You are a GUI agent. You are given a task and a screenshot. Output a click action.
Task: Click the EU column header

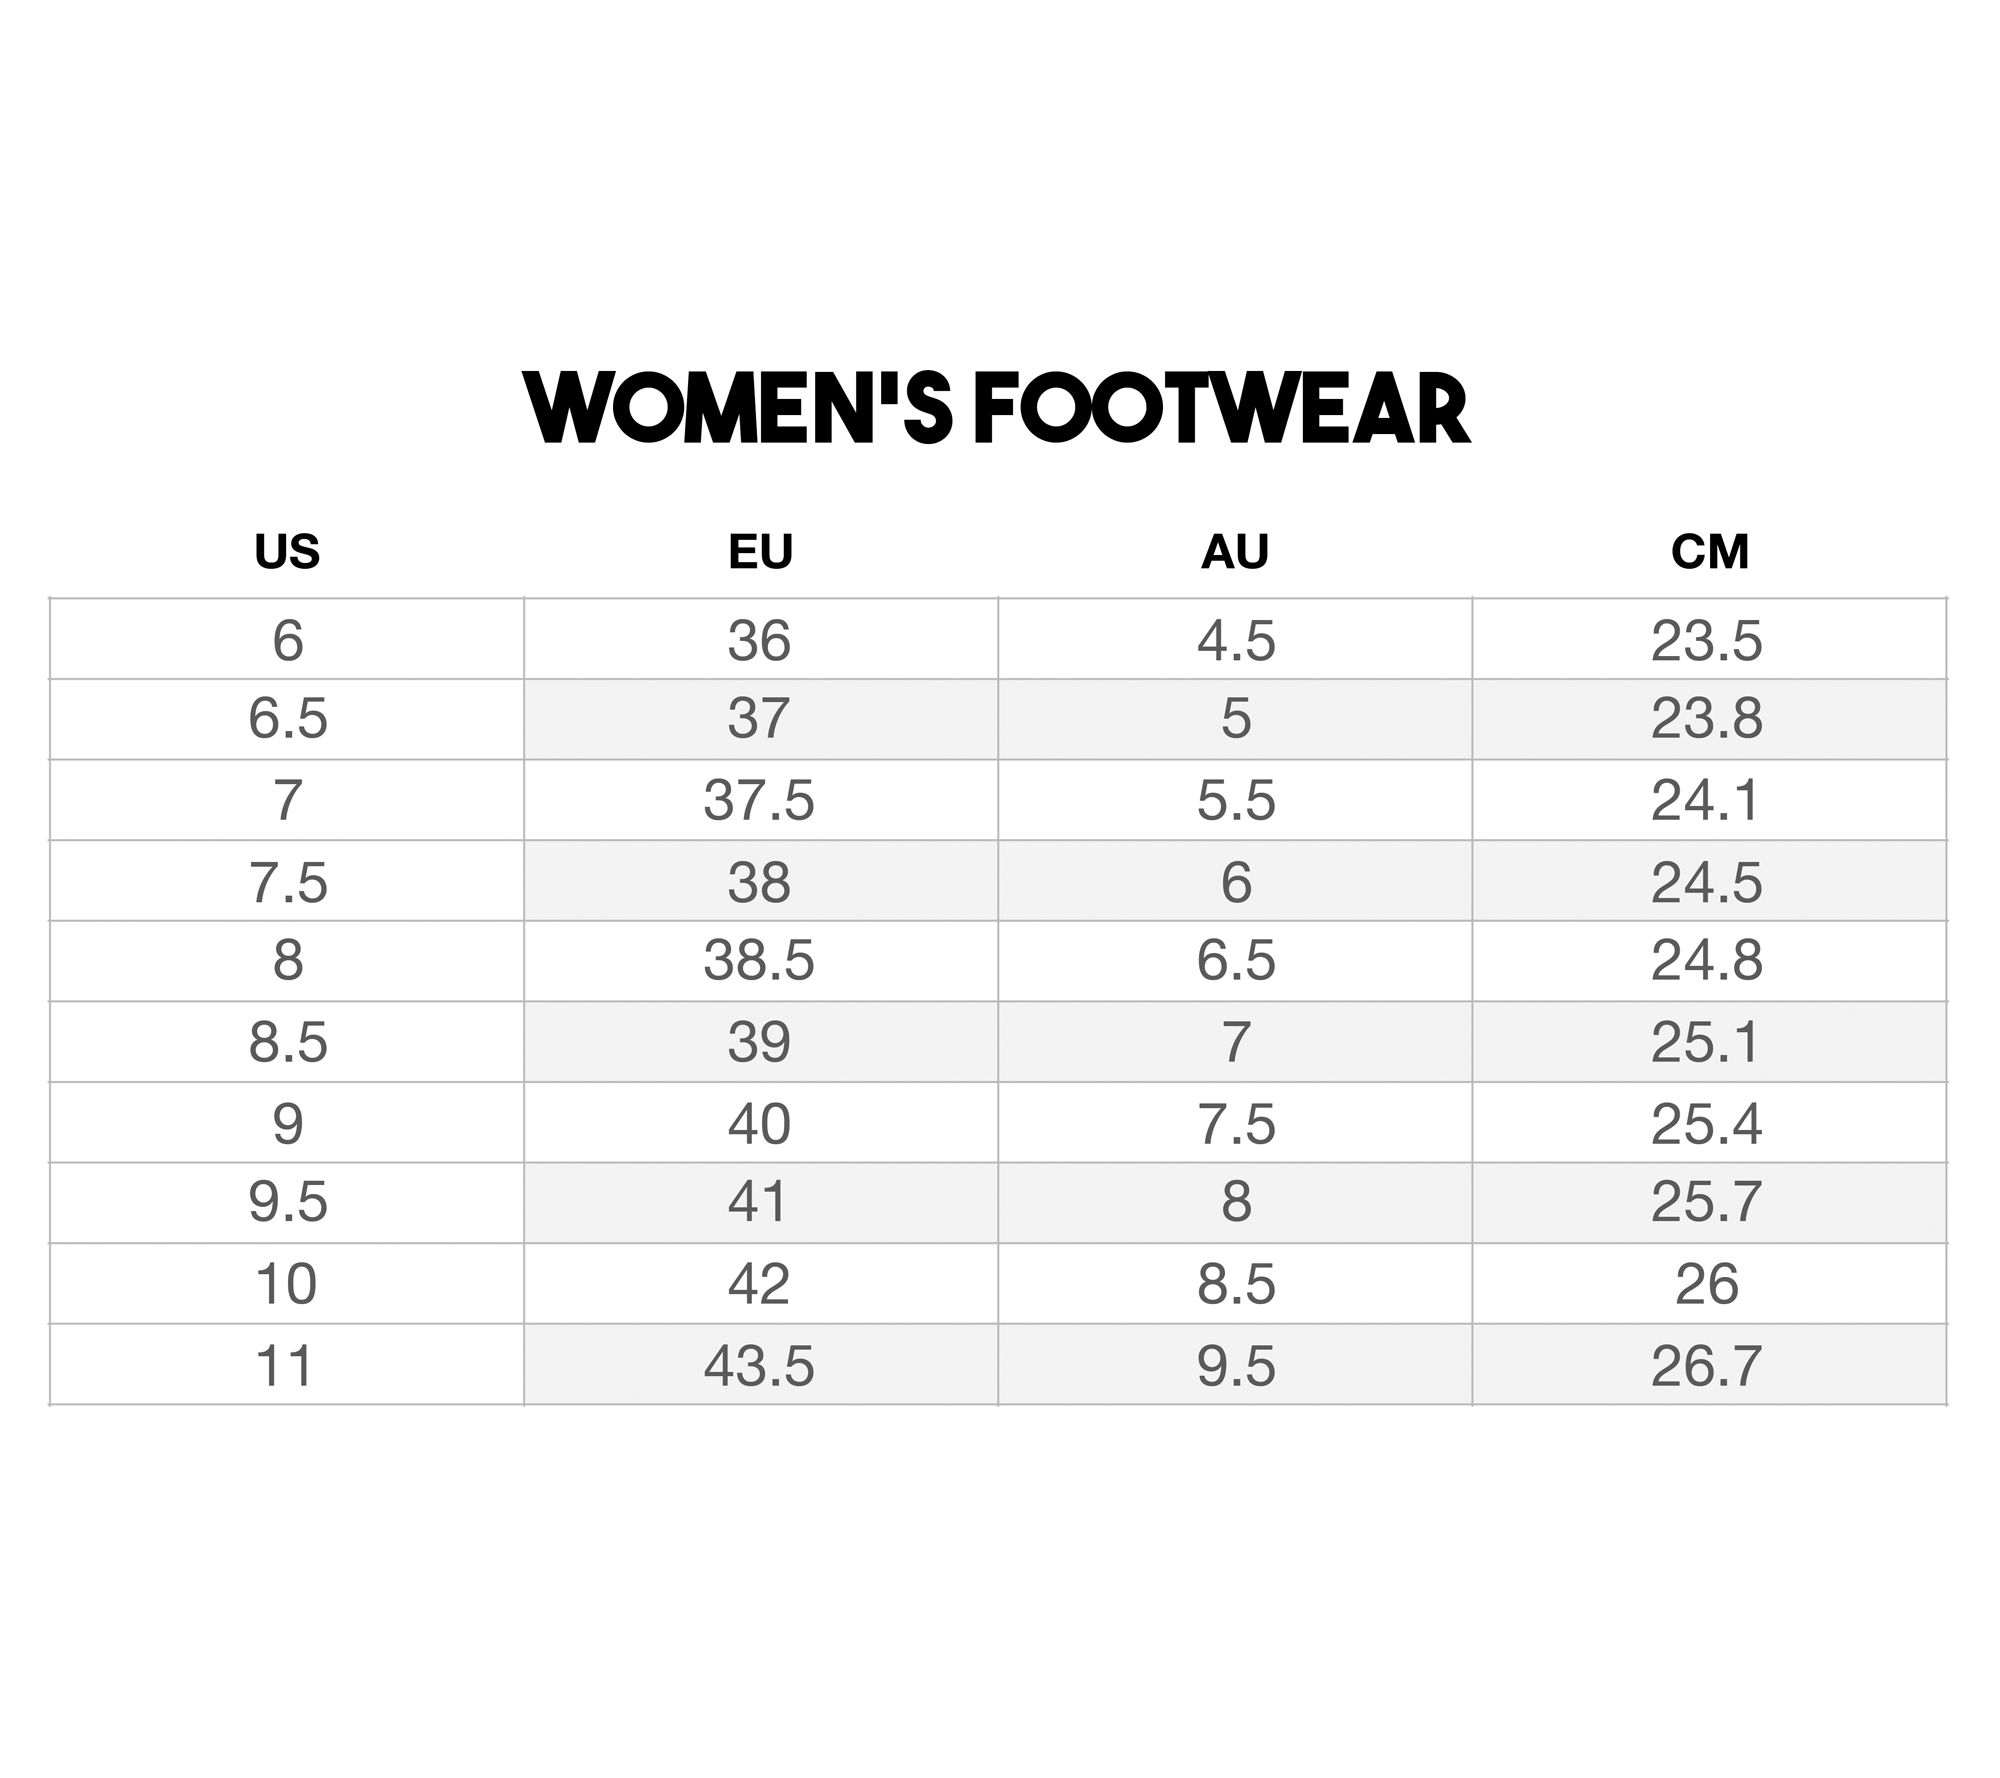760,552
